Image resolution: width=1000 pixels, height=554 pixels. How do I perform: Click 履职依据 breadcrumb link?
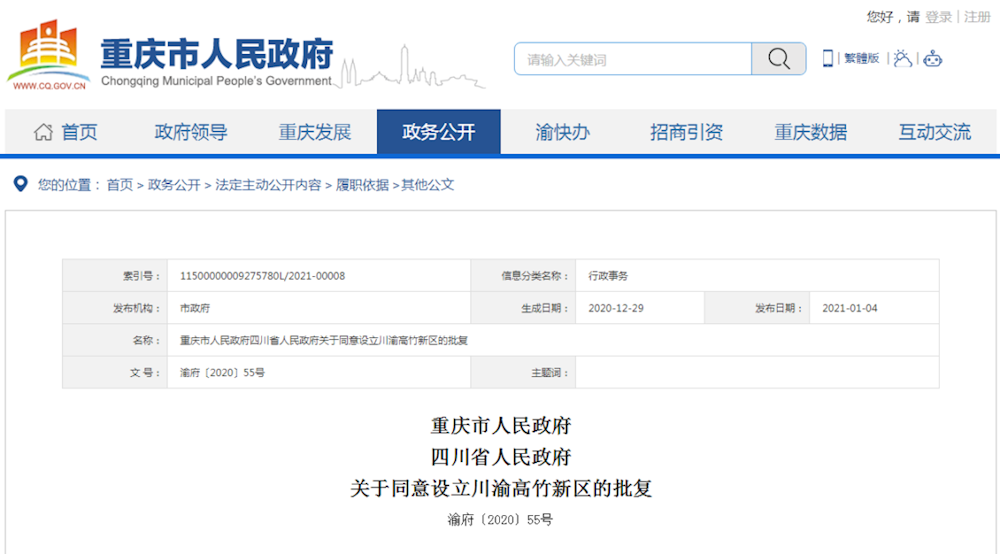click(362, 185)
